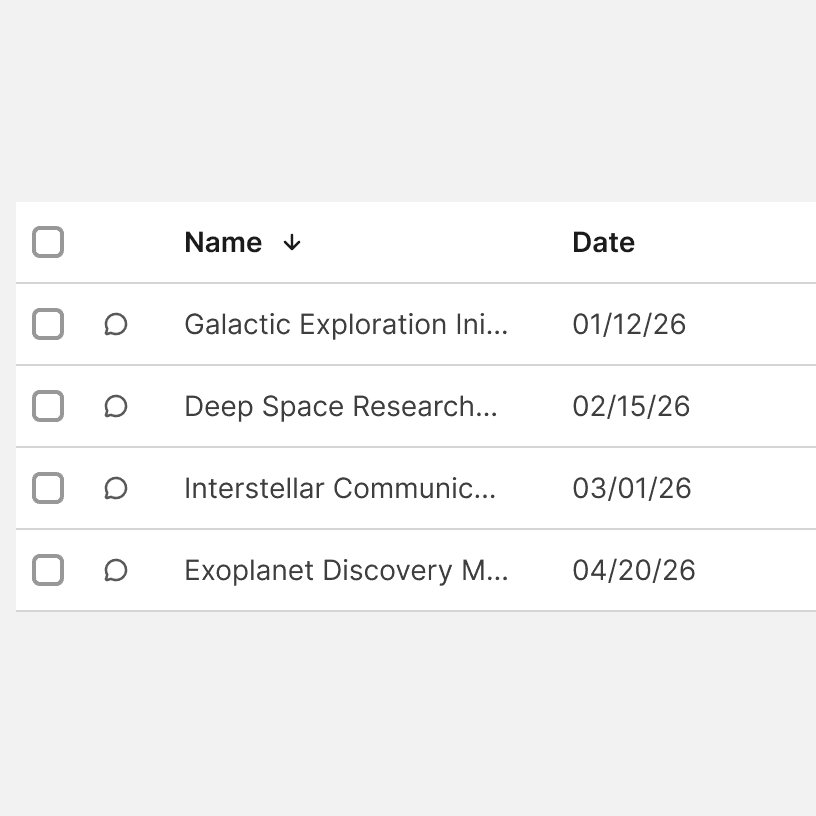Check the Deep Space Research row checkbox

(48, 407)
